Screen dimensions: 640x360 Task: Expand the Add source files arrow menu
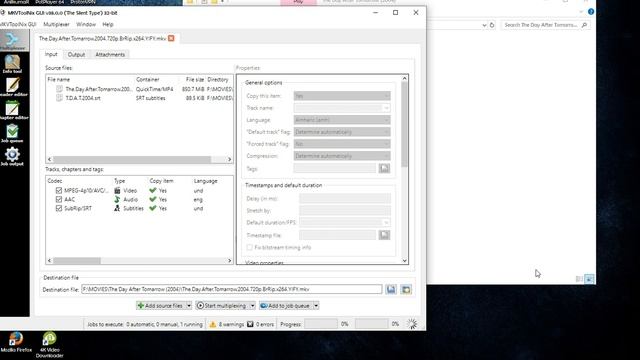click(189, 305)
